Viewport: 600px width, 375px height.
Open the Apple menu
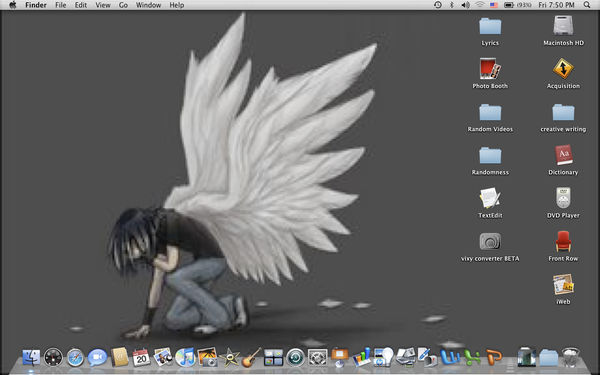[13, 5]
